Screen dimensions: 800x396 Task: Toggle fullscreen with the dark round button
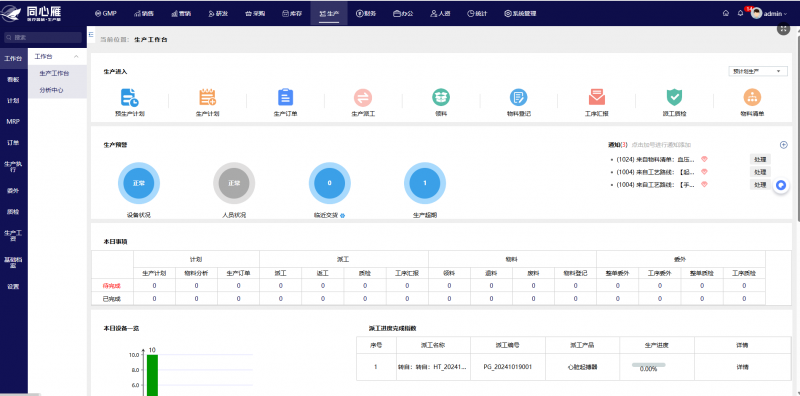[783, 29]
